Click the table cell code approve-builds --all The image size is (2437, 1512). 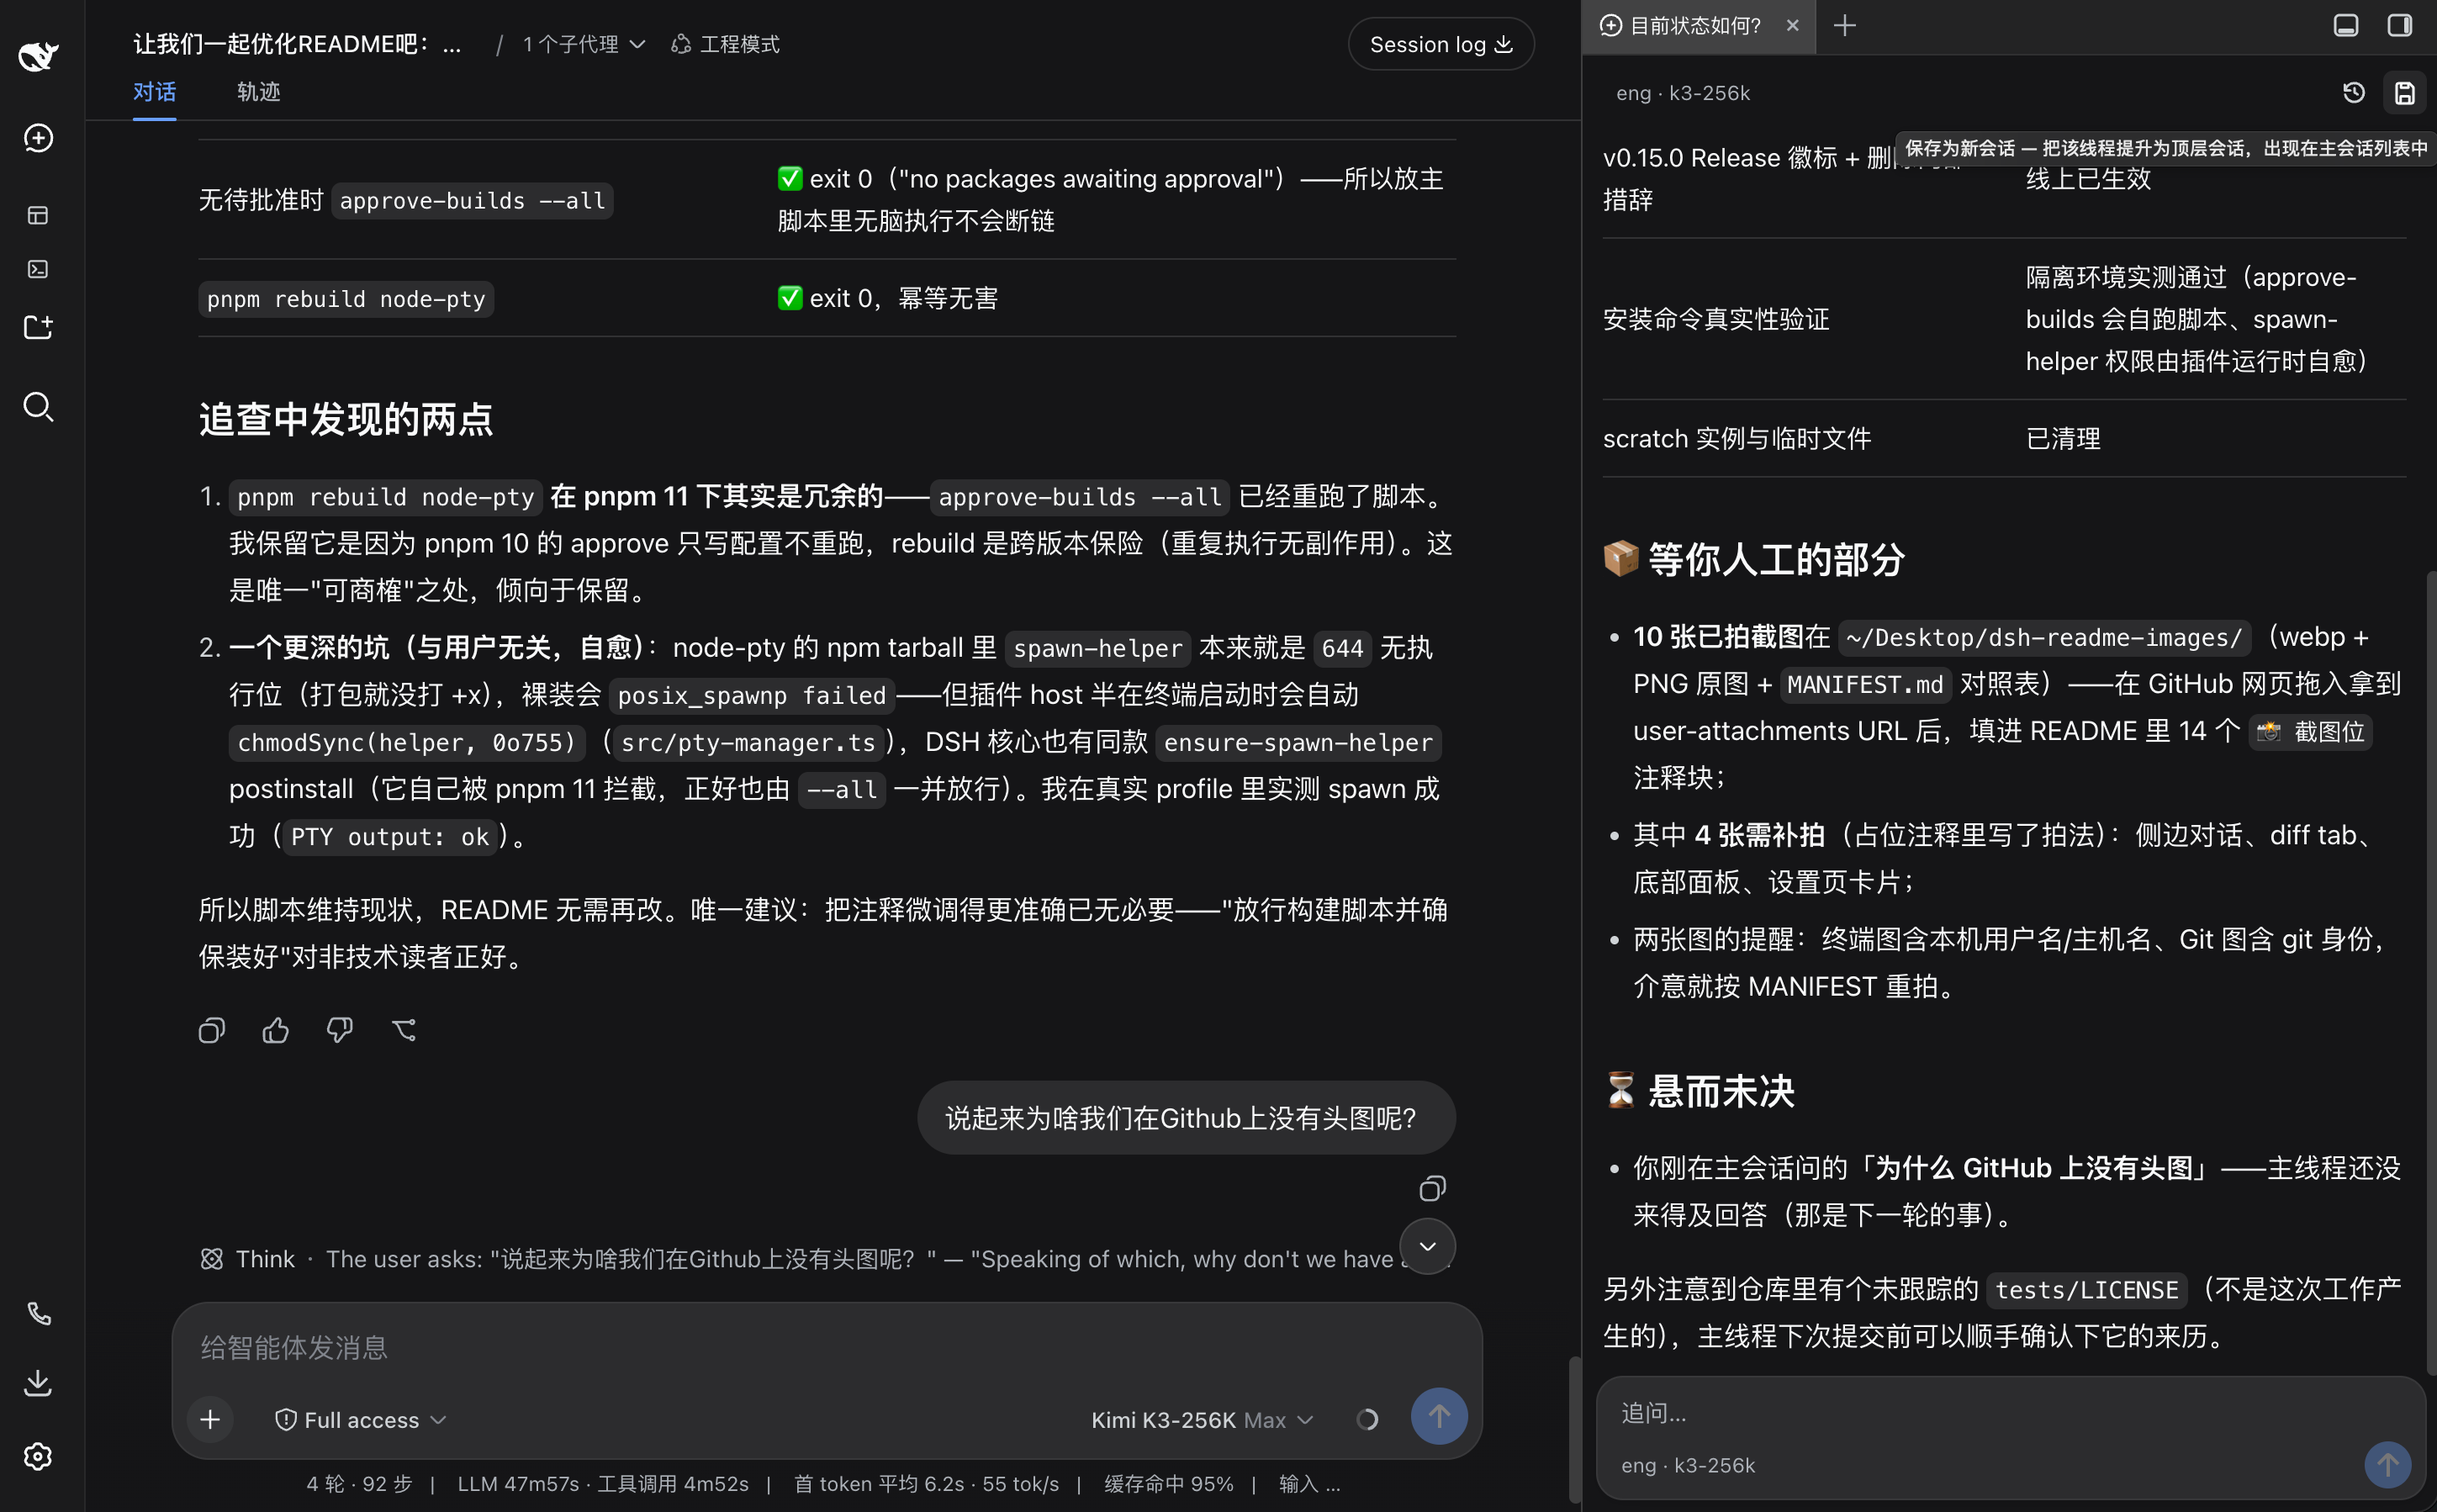[472, 200]
